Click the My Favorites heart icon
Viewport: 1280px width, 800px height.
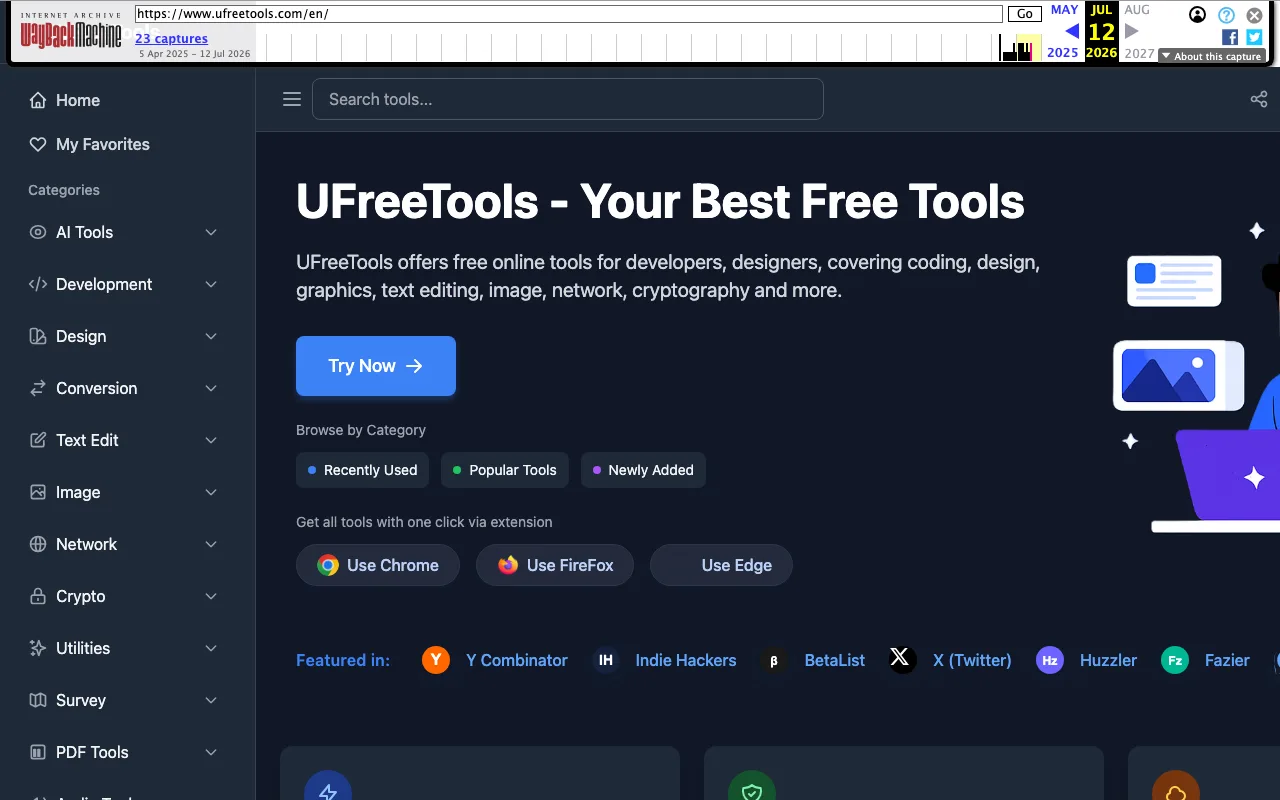click(38, 144)
